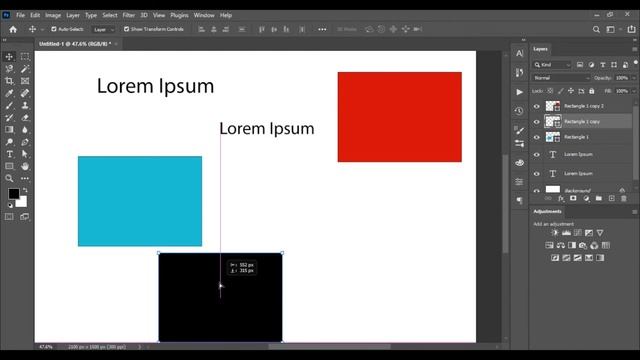Select the History Brush tool
Image resolution: width=640 pixels, height=360 pixels.
tap(9, 118)
